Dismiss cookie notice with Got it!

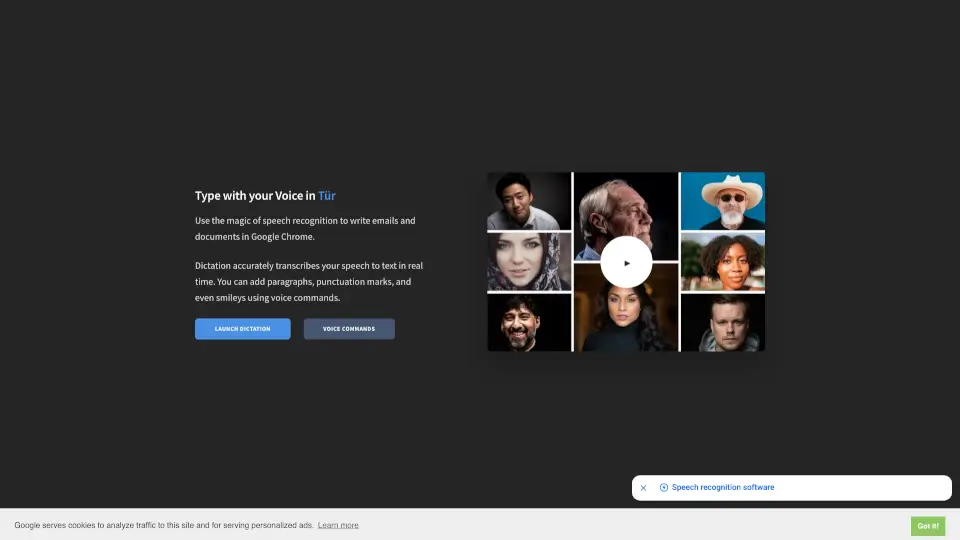point(927,525)
